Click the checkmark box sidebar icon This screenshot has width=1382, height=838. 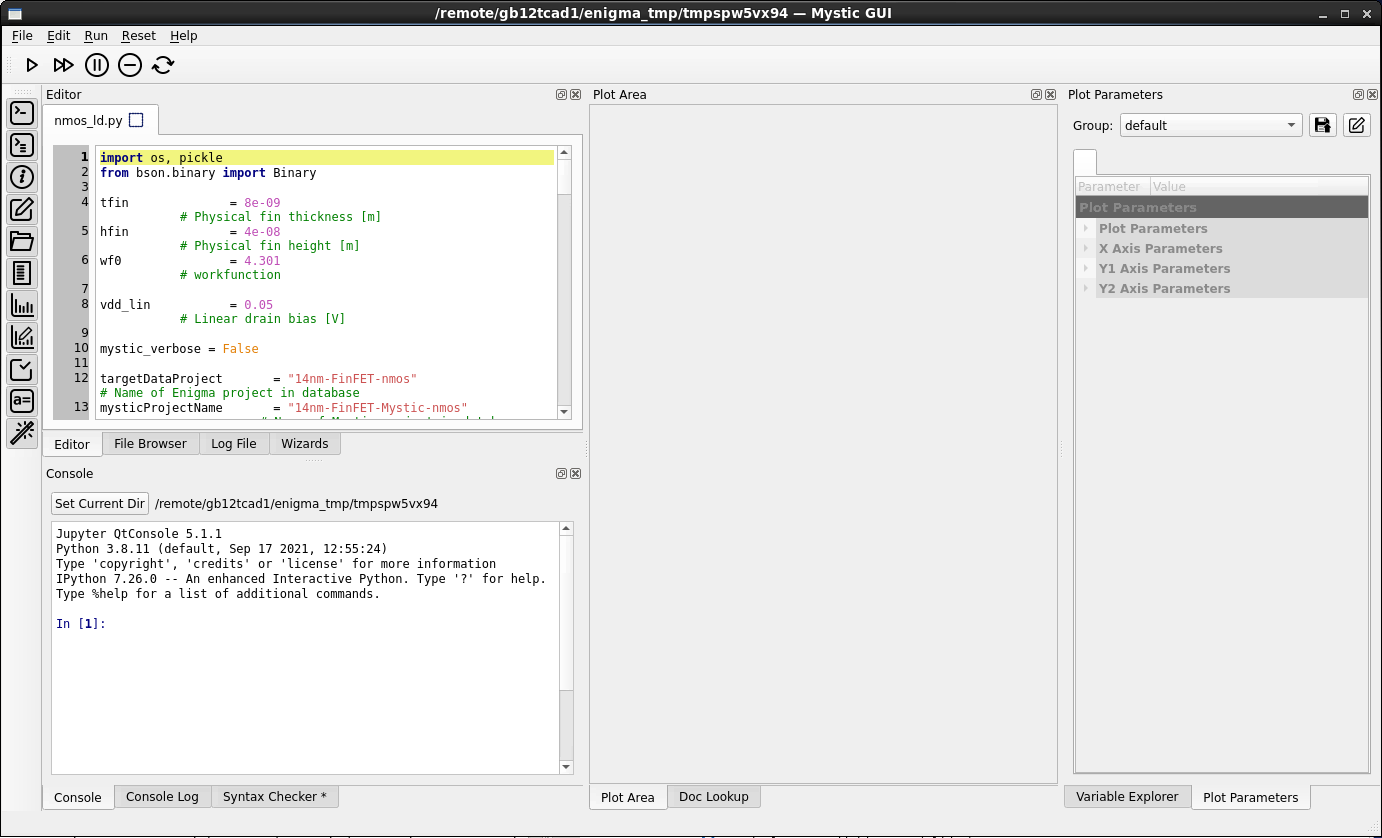click(22, 369)
